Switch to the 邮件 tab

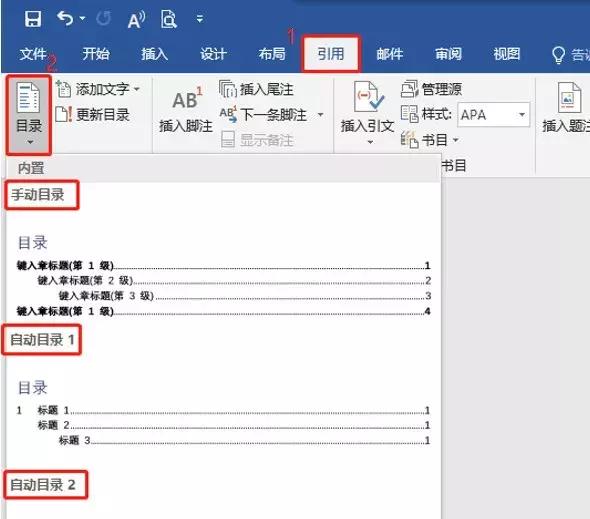pos(389,54)
